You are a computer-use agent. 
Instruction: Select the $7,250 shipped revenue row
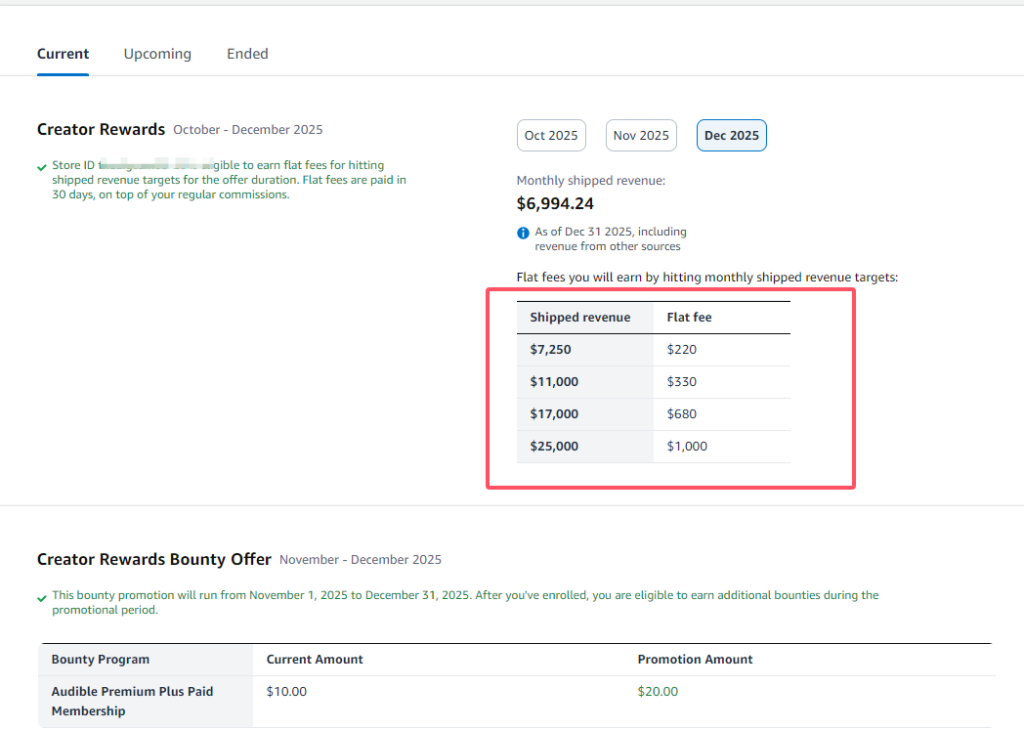551,350
